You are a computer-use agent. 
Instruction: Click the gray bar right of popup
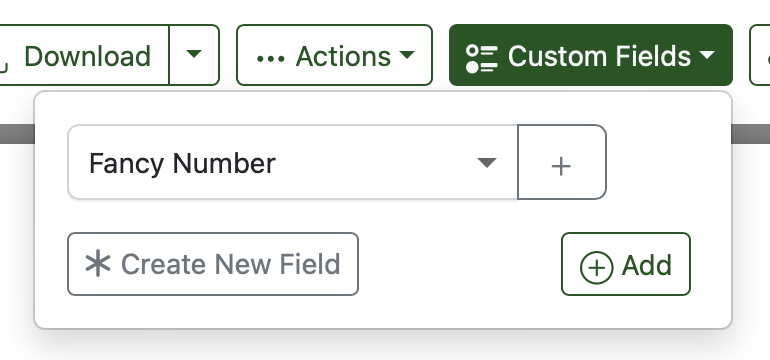751,134
